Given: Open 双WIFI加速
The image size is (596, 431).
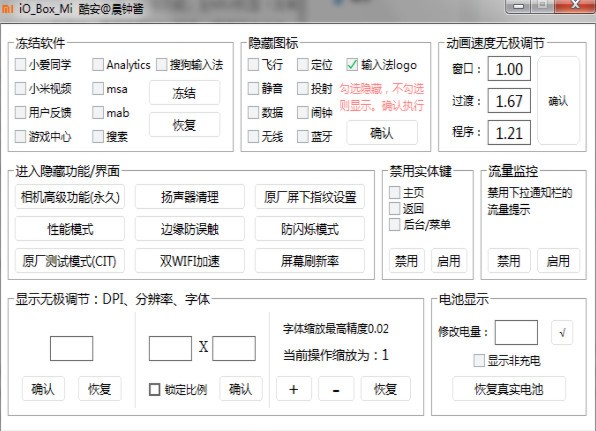Looking at the screenshot, I should (x=190, y=261).
